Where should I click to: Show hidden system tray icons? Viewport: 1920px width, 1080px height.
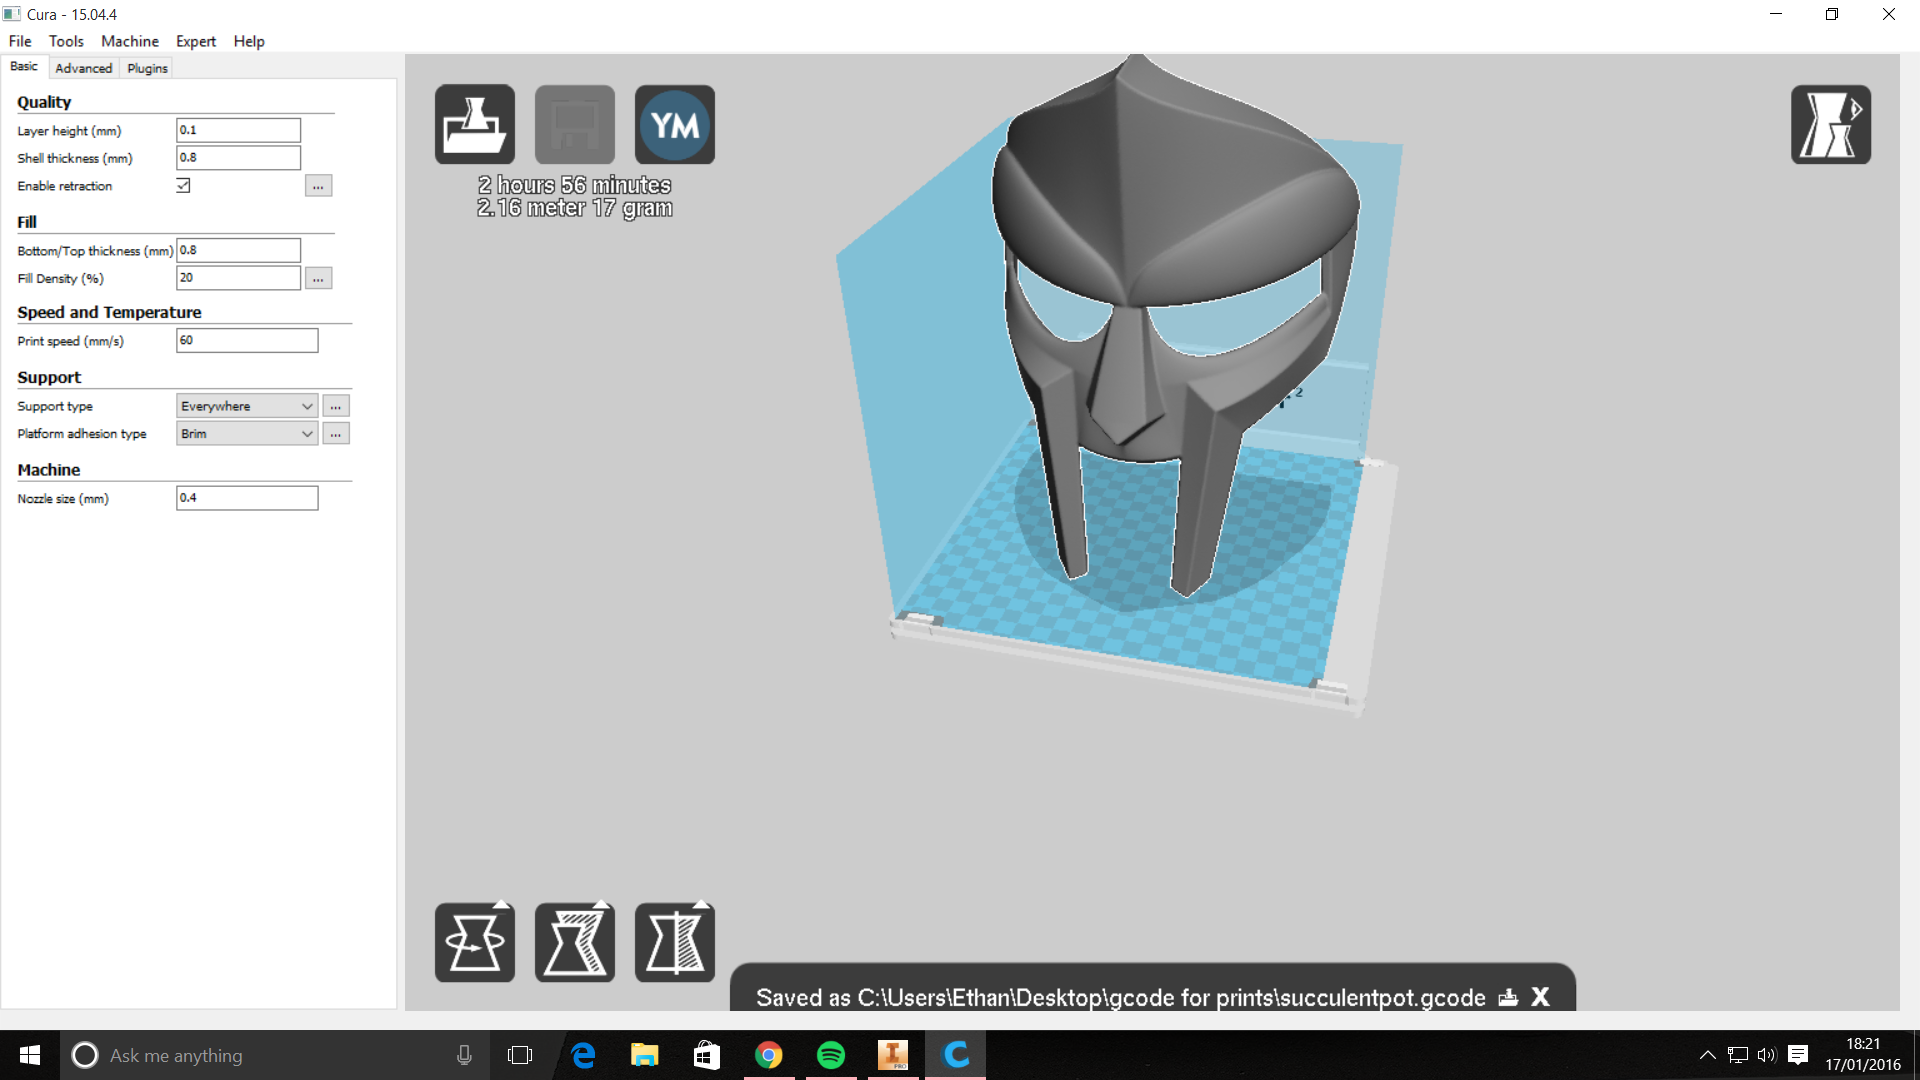pyautogui.click(x=1708, y=1055)
